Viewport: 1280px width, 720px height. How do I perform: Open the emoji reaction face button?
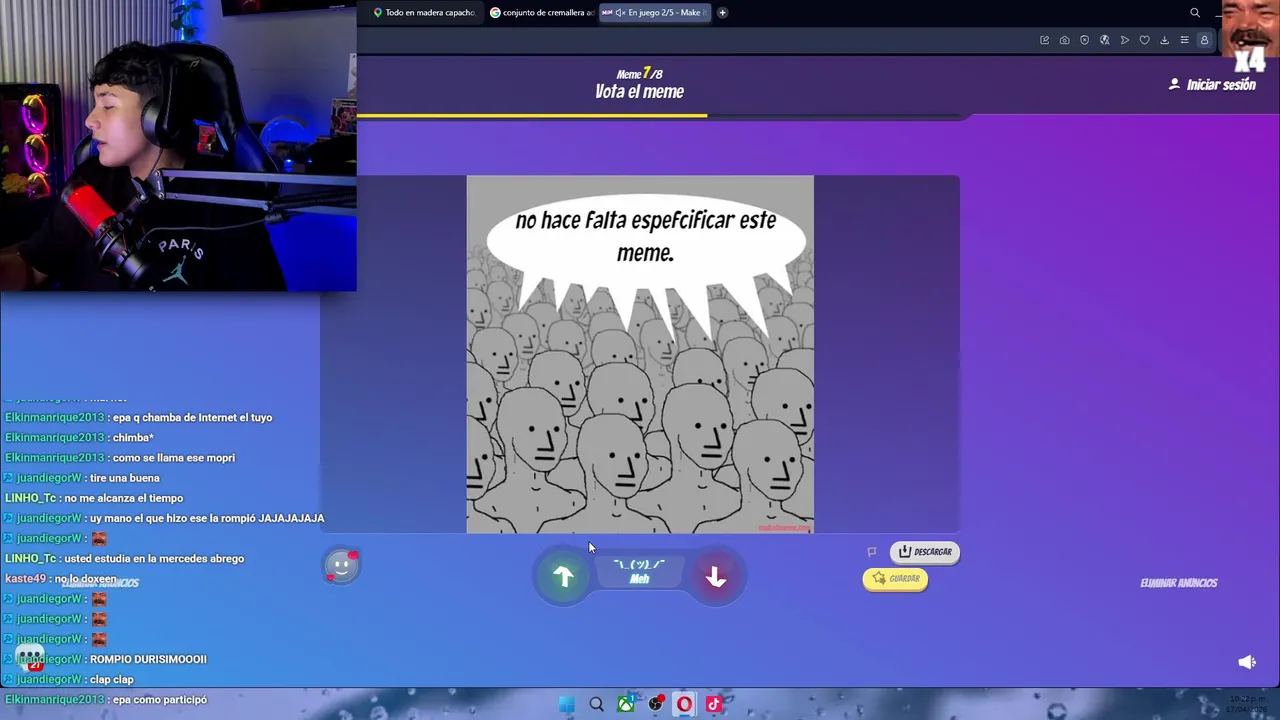point(341,566)
